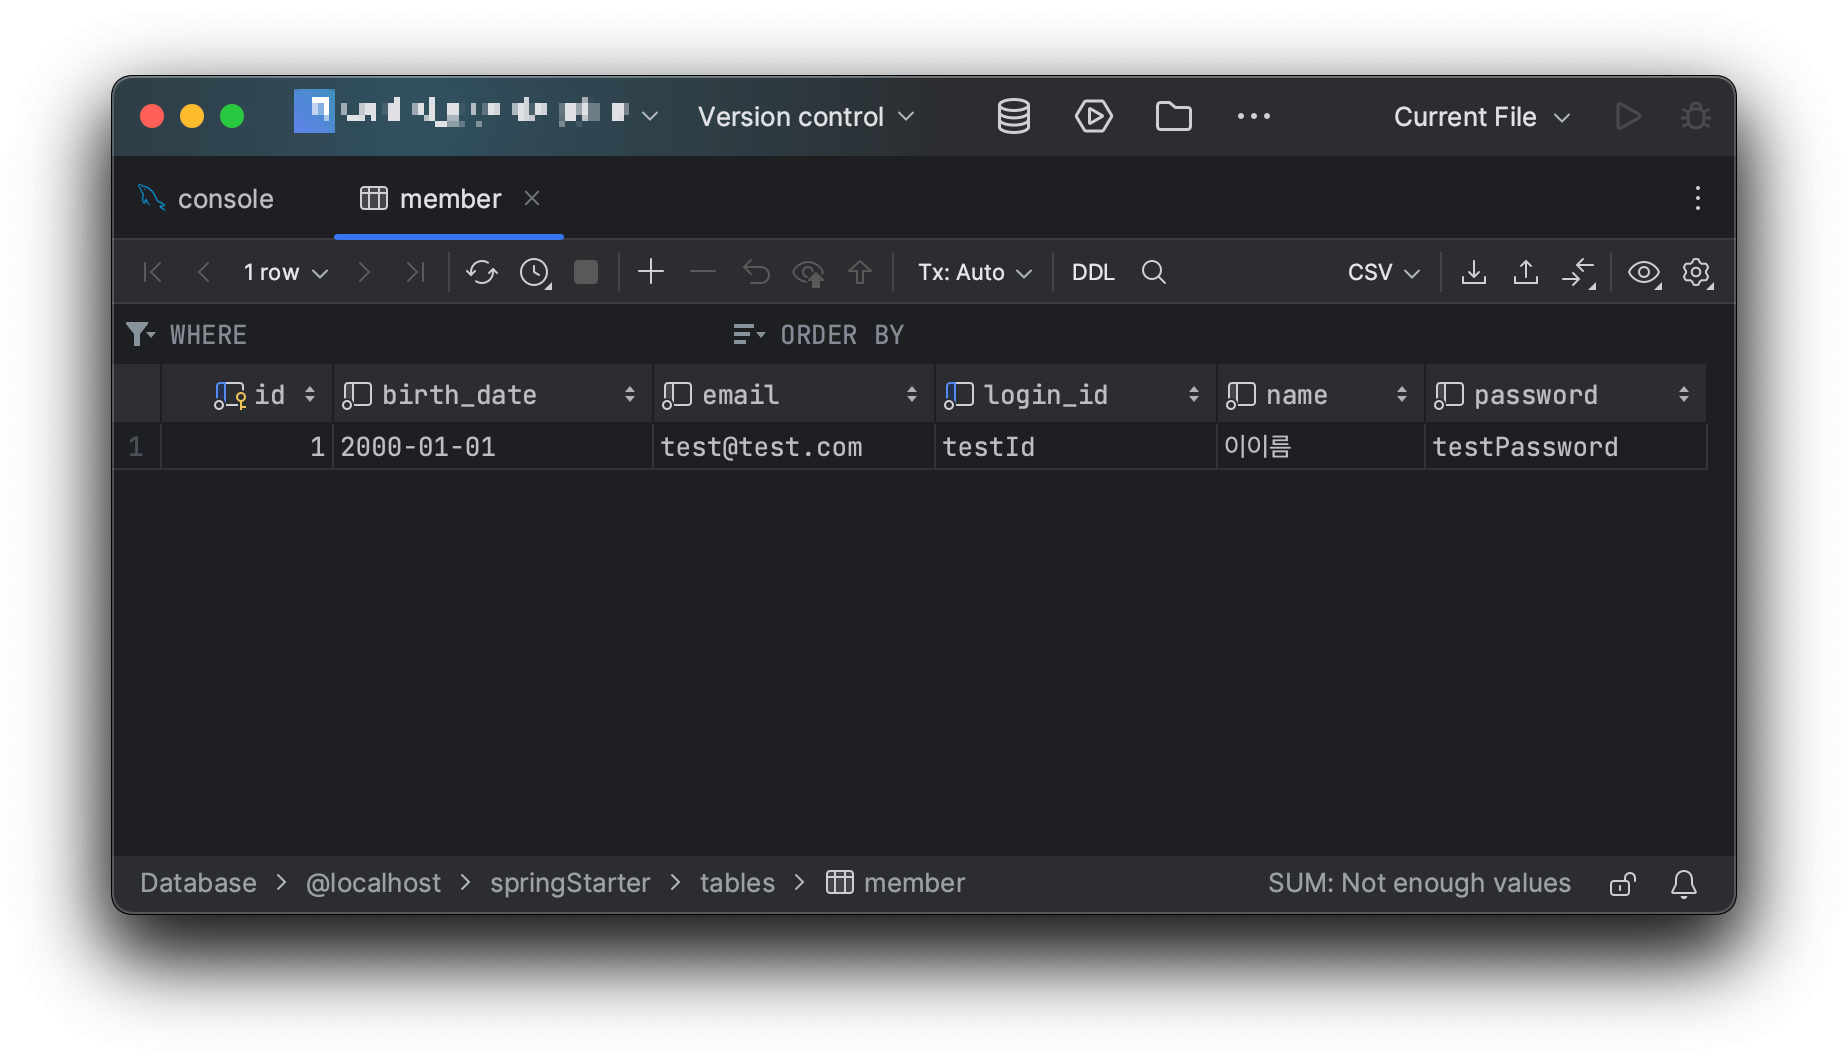Select the test@test.com email cell

pos(793,447)
